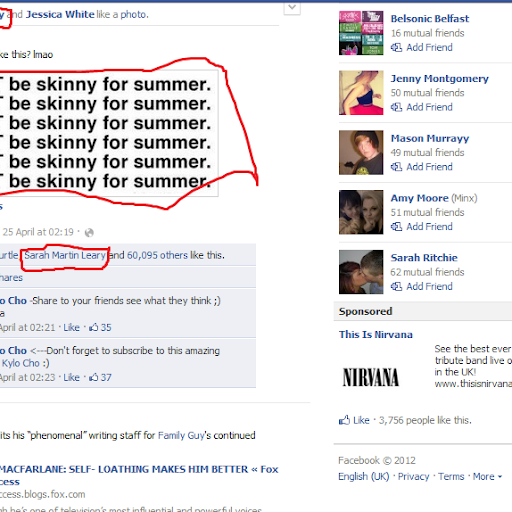Click Add Friend icon for Belsonic Belfast
This screenshot has width=512, height=512.
coord(396,47)
